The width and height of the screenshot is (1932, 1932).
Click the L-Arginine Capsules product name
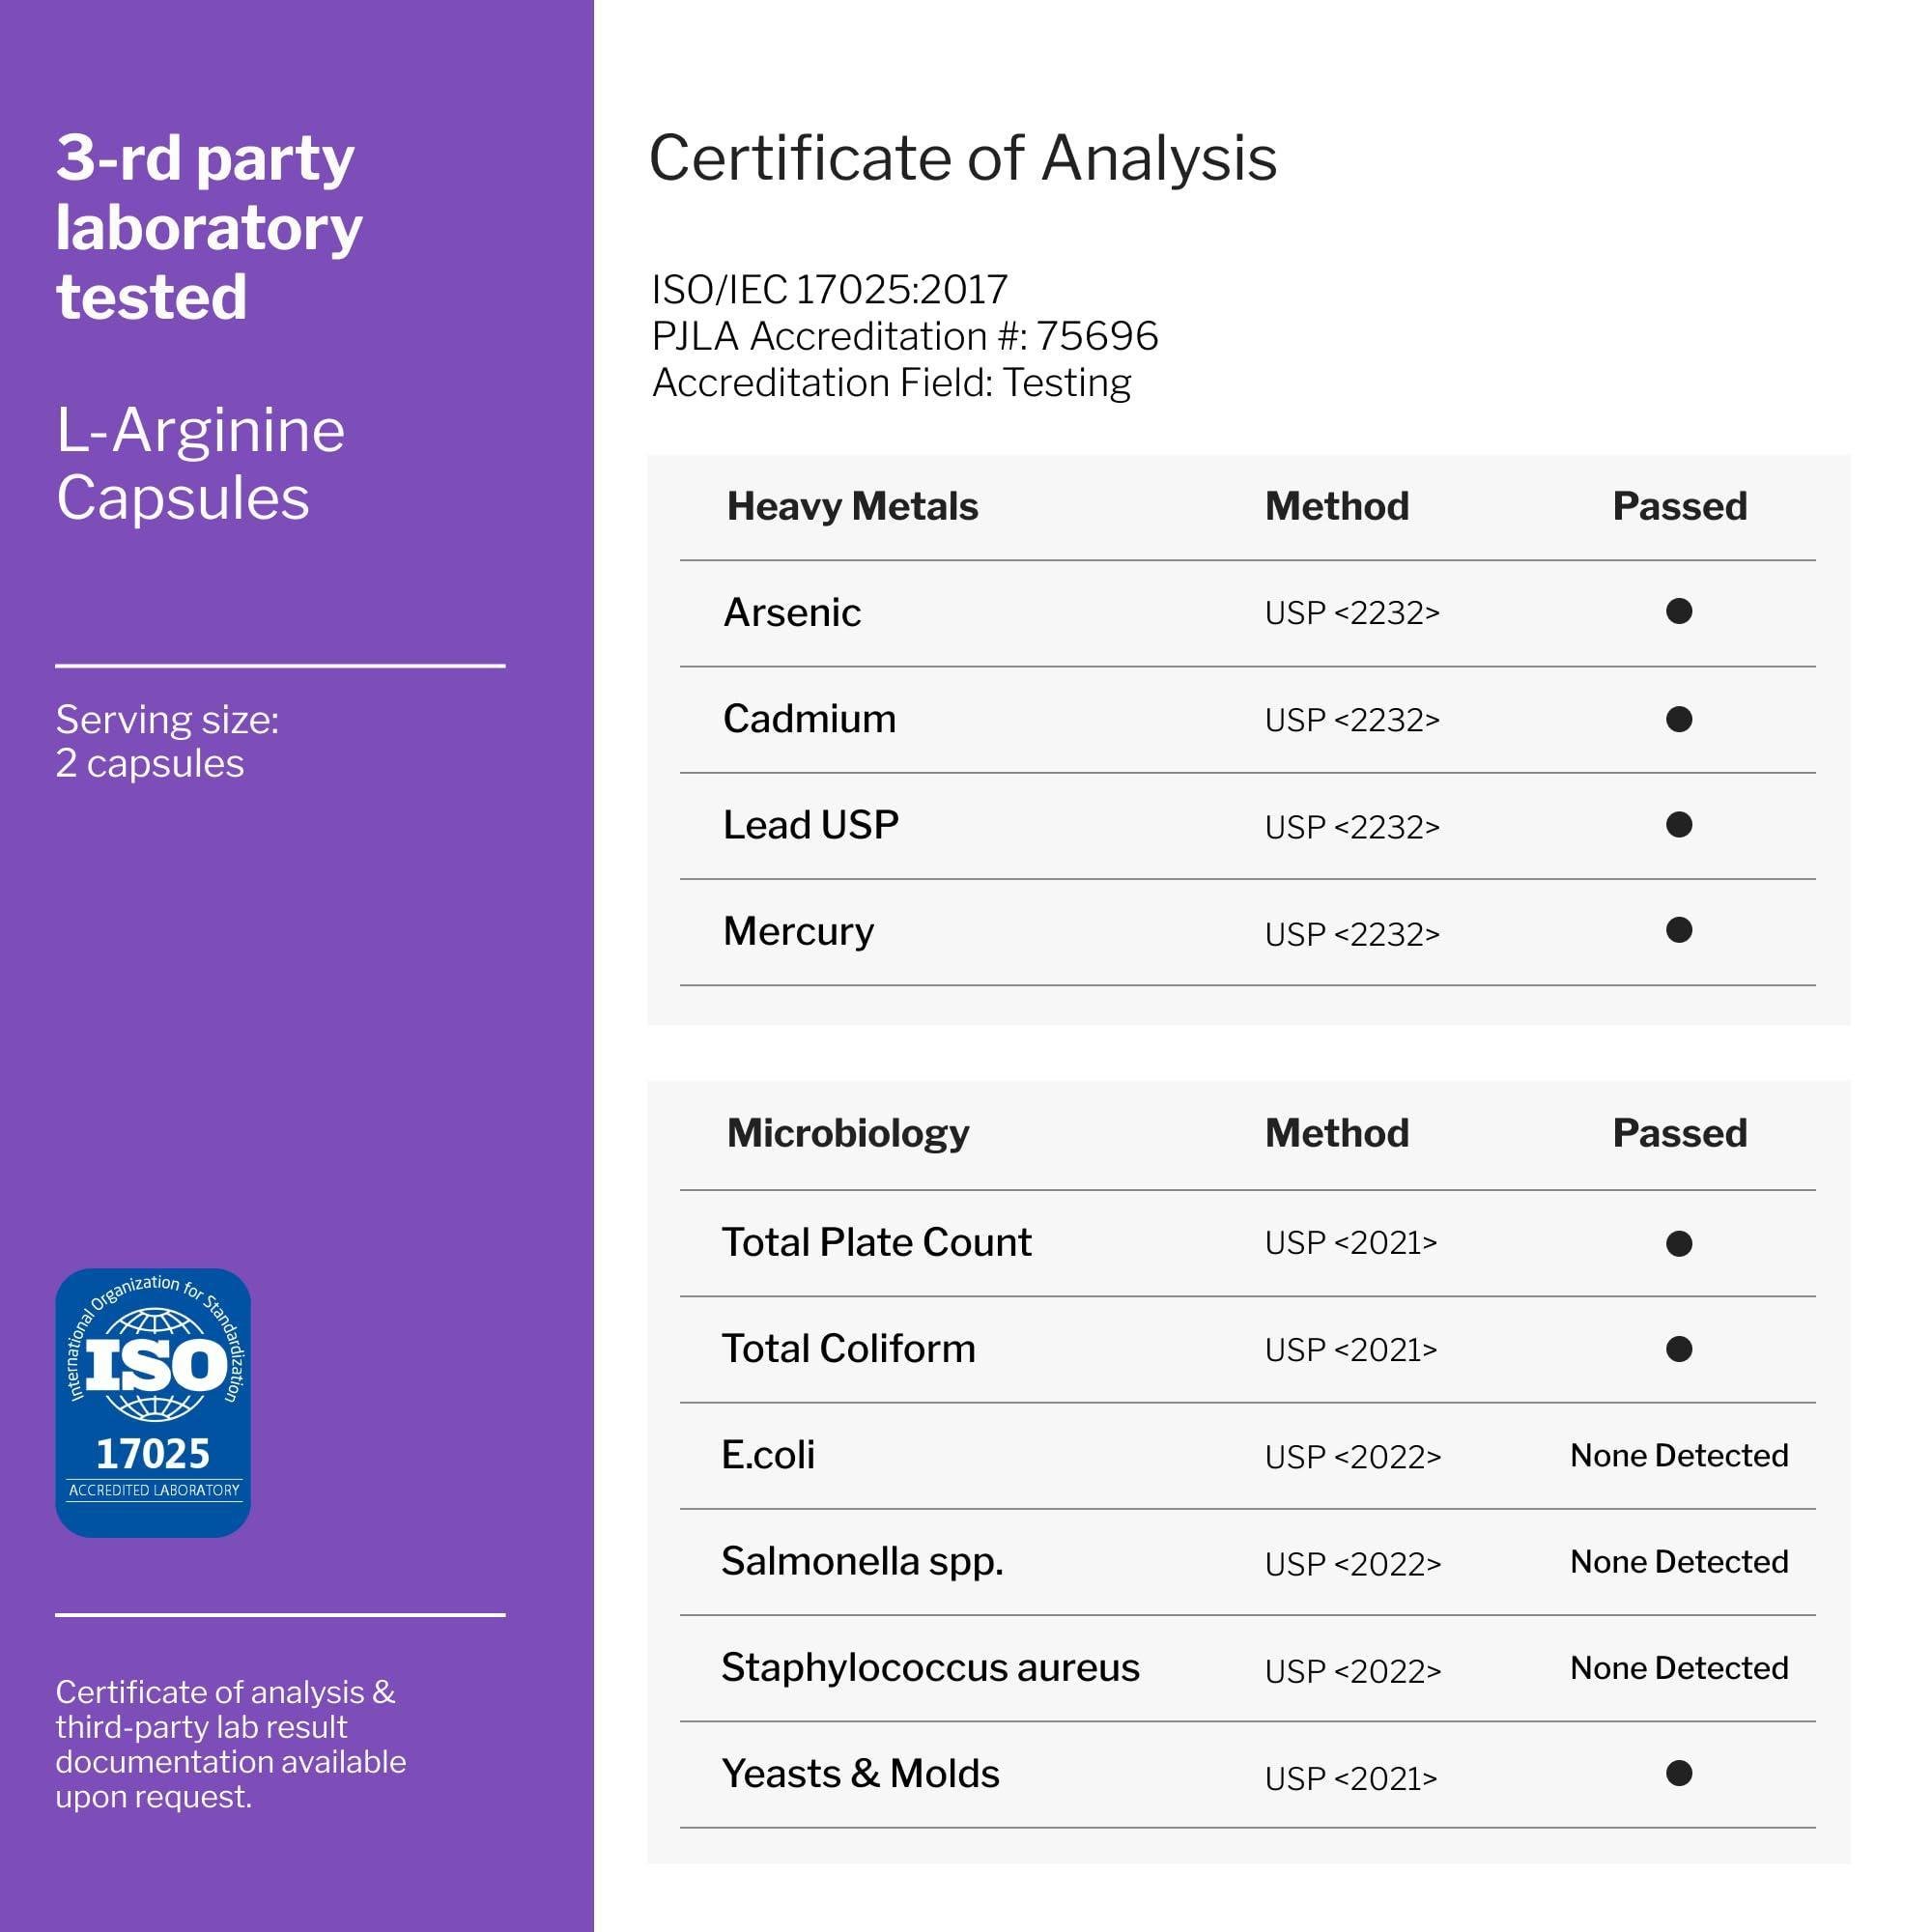tap(200, 463)
